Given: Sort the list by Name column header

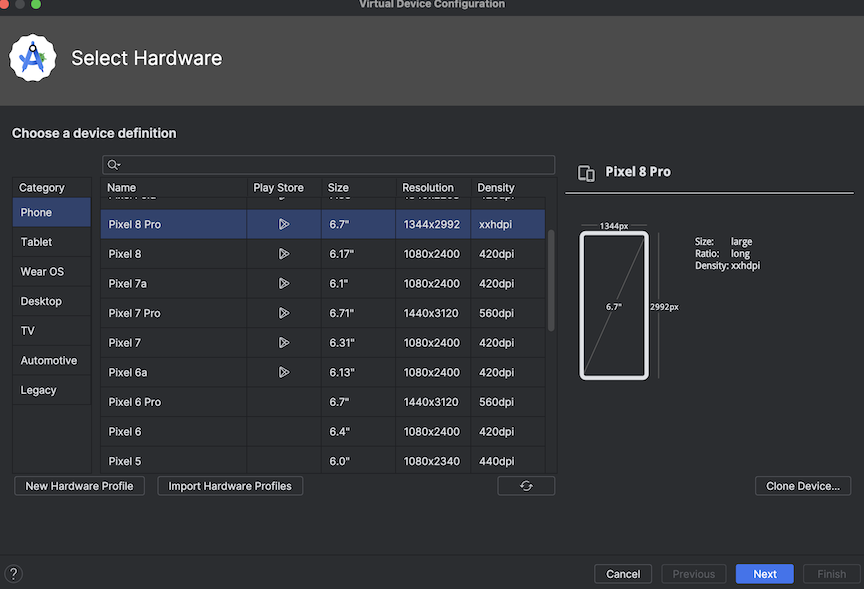Looking at the screenshot, I should tap(122, 188).
